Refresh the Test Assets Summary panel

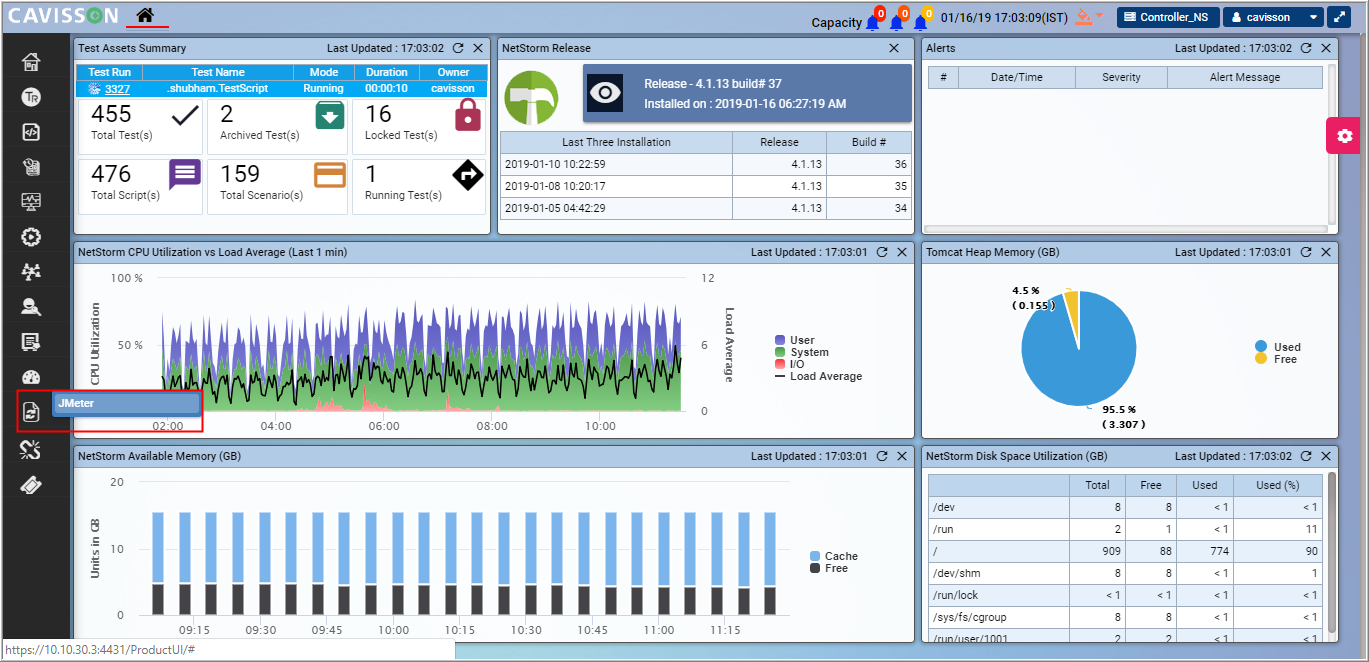[458, 48]
